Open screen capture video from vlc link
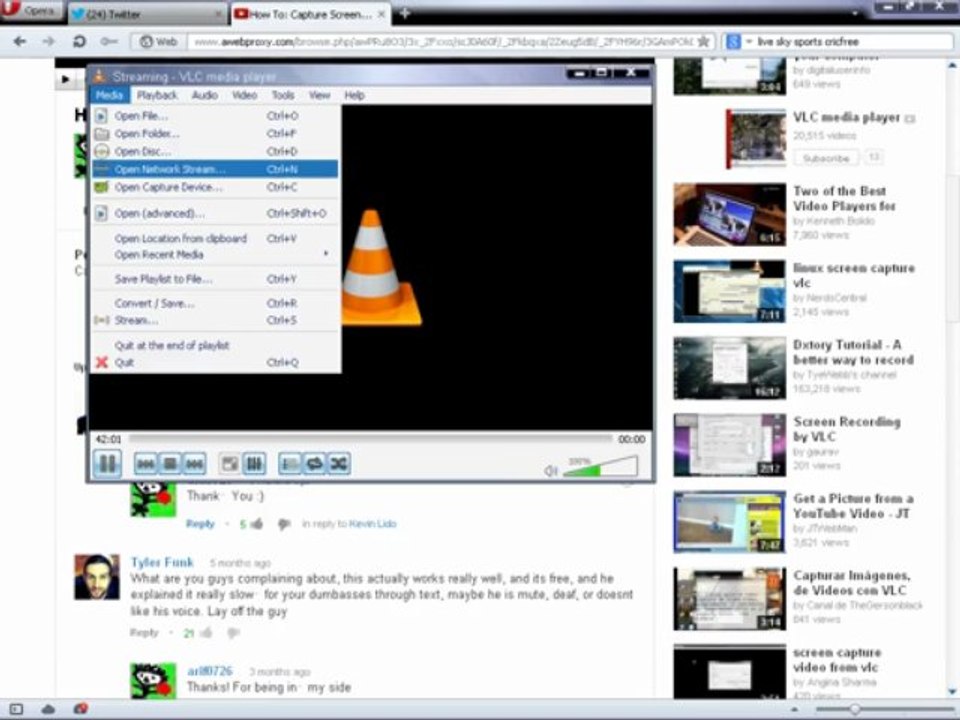 pyautogui.click(x=837, y=660)
